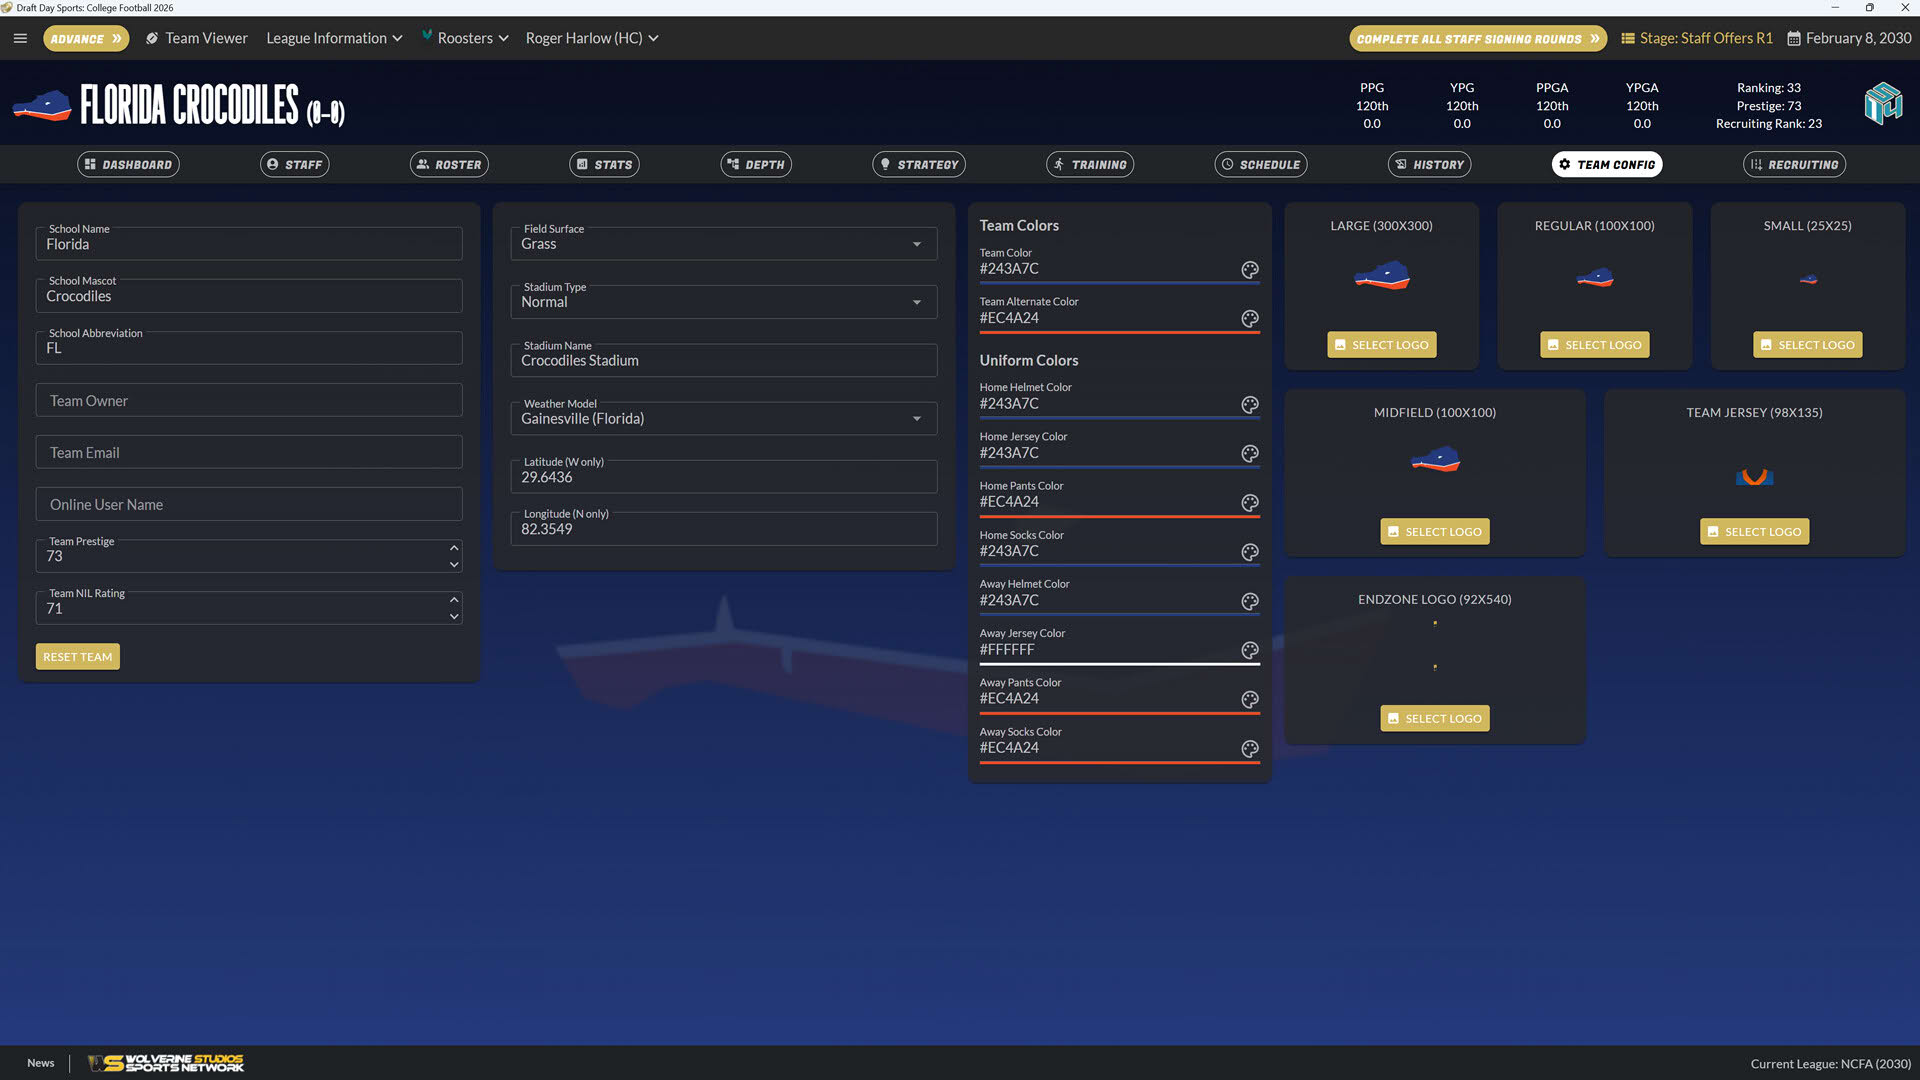The width and height of the screenshot is (1920, 1080).
Task: Open color palette for Team Color
Action: [x=1250, y=269]
